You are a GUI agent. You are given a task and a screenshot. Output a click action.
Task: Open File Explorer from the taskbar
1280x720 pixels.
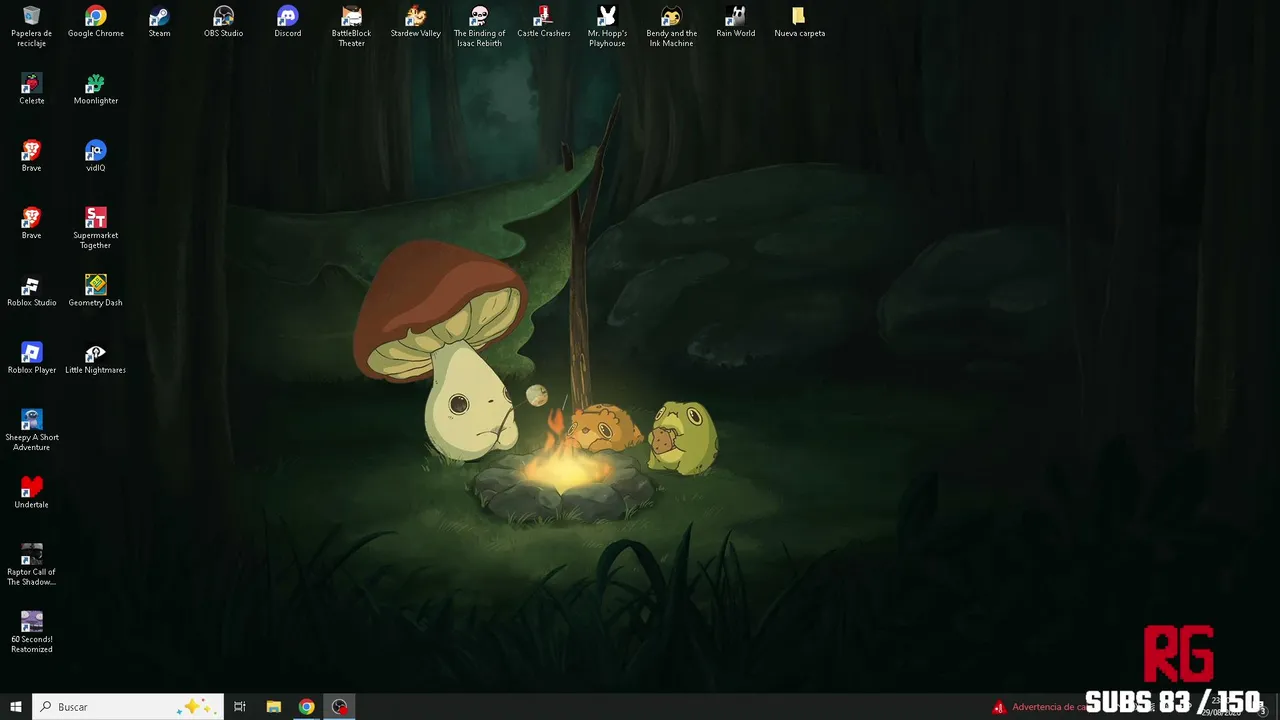point(273,706)
